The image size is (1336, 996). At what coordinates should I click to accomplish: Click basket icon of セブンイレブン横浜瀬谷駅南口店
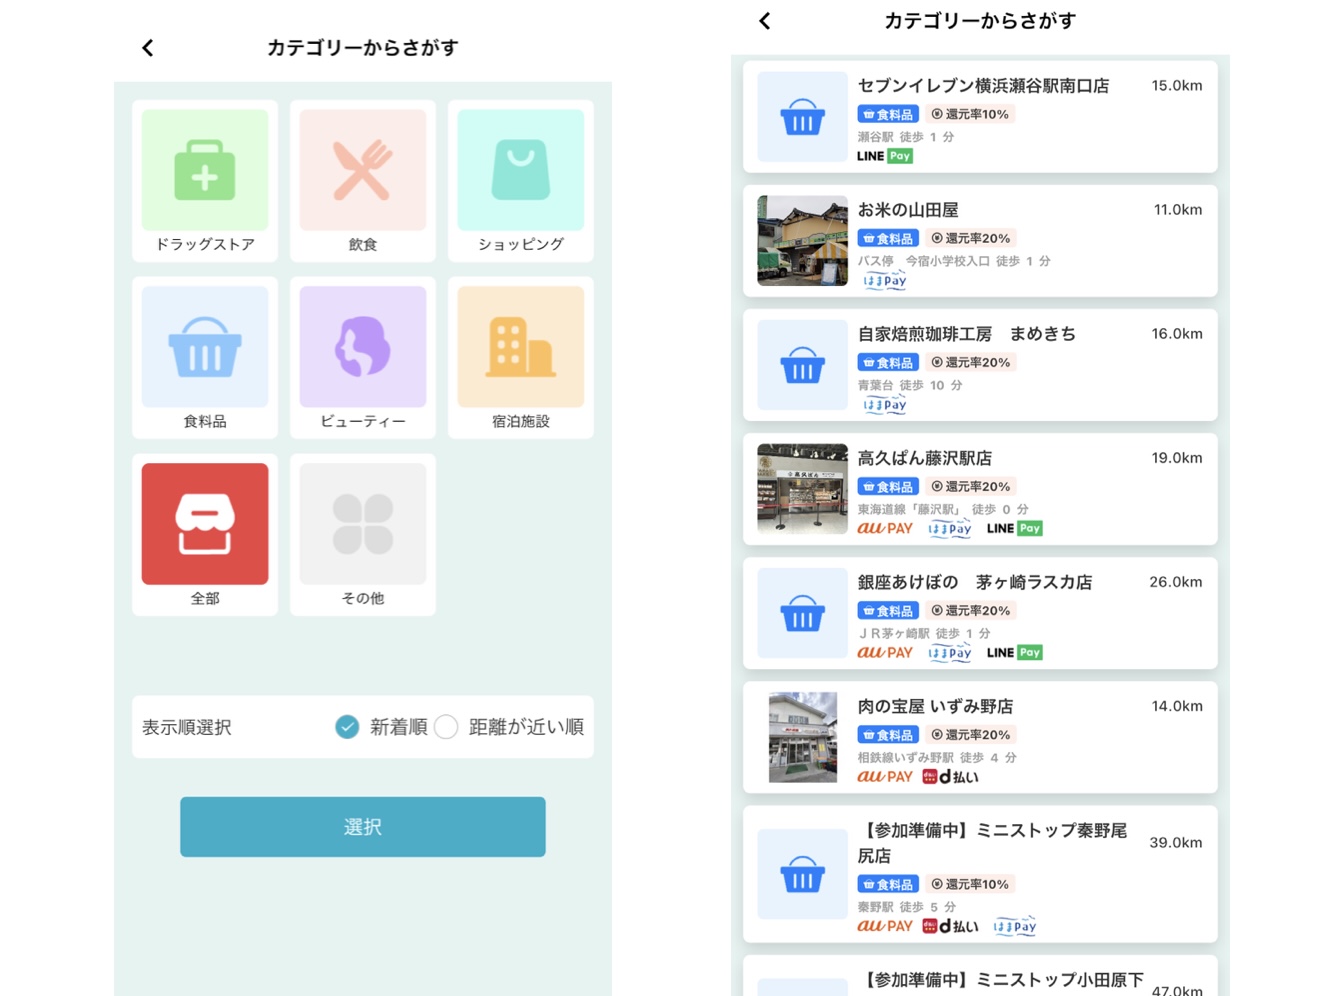[x=802, y=117]
